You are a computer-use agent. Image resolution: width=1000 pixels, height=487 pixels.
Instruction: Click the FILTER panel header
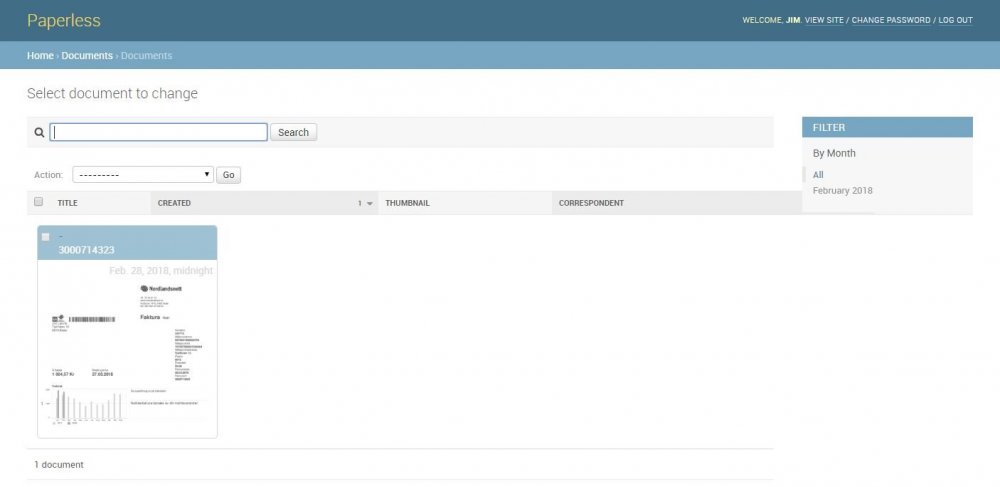coord(887,127)
